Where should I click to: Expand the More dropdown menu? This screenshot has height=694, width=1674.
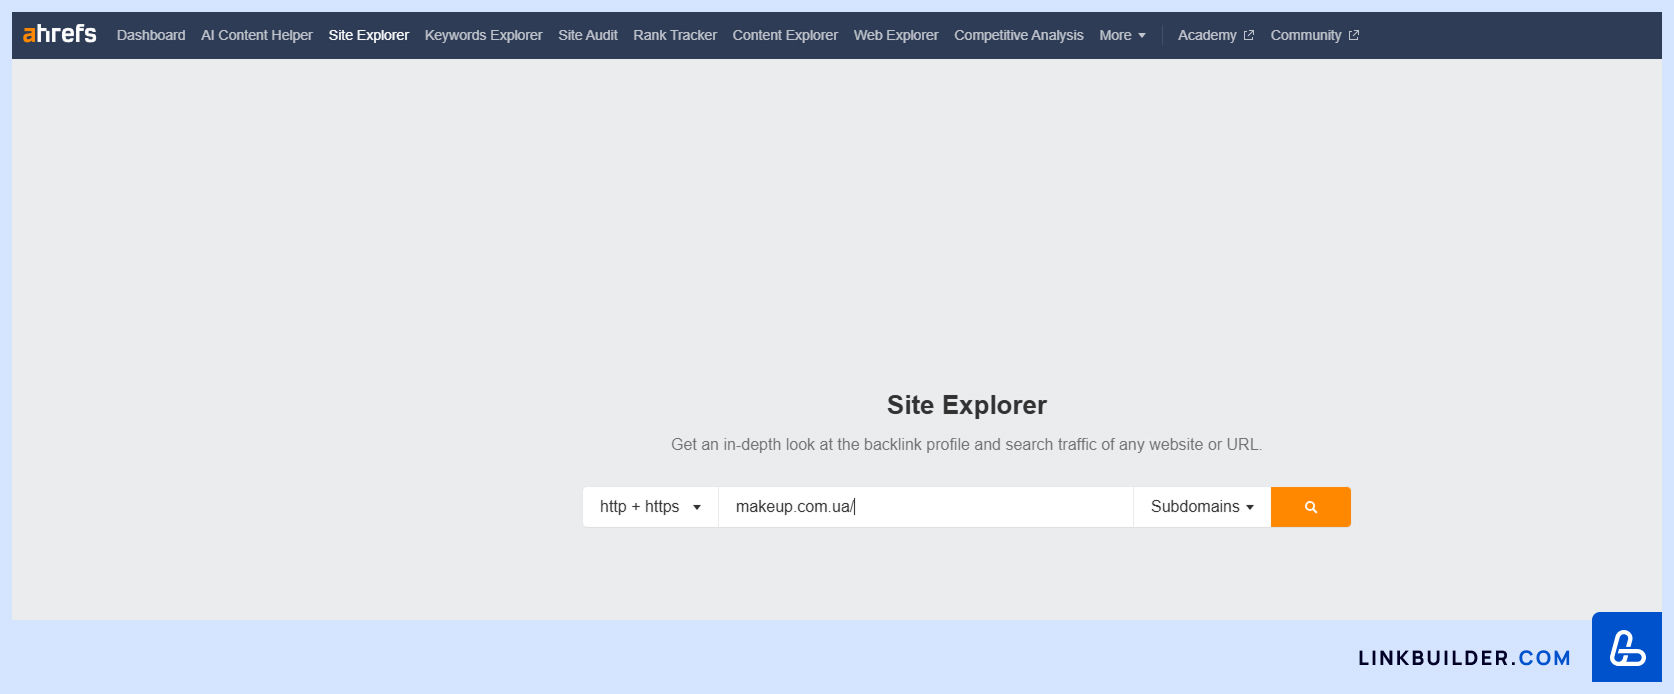1122,35
